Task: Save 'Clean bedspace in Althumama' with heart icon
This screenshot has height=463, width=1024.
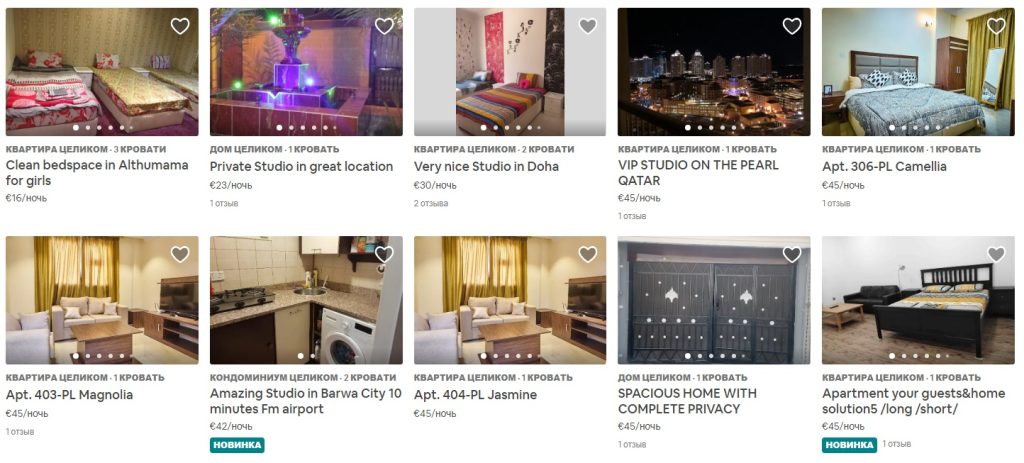Action: click(180, 26)
